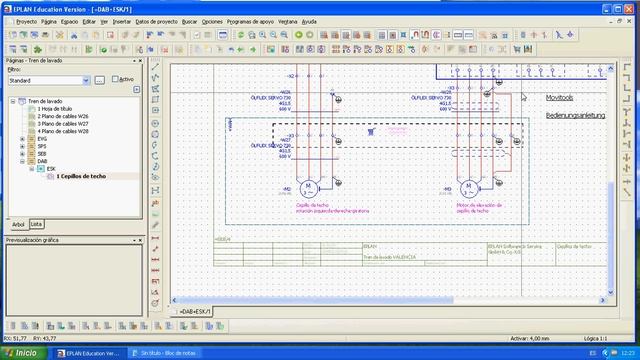Open the Insertar menu
The height and width of the screenshot is (360, 640).
[x=122, y=22]
